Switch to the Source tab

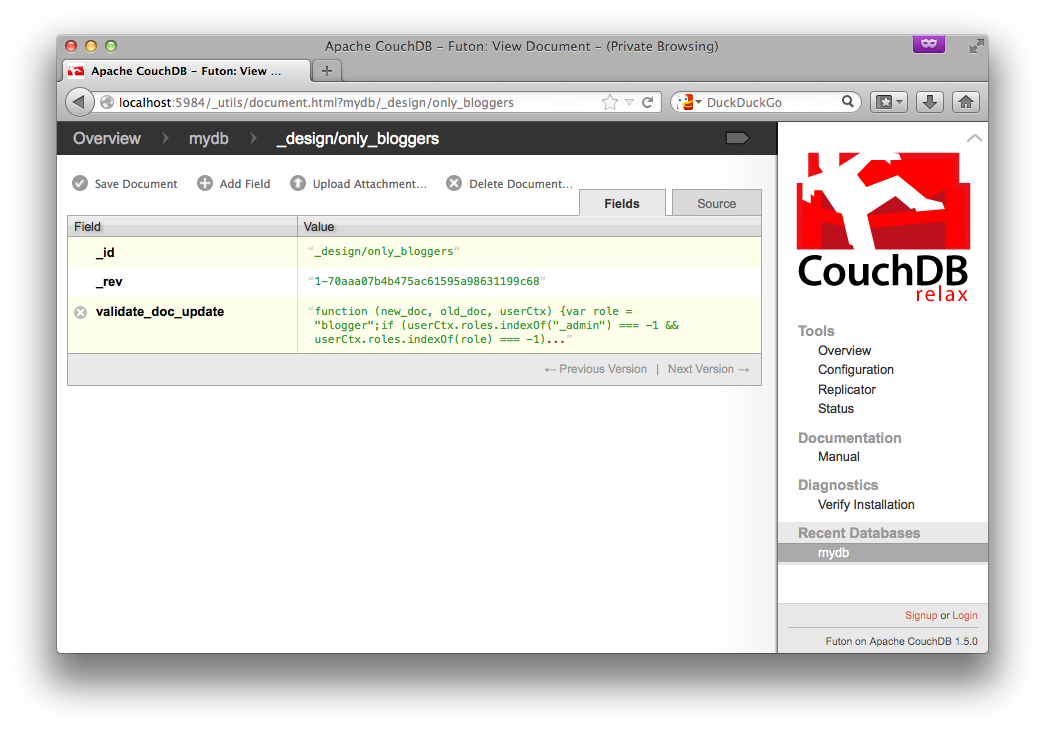click(x=716, y=203)
